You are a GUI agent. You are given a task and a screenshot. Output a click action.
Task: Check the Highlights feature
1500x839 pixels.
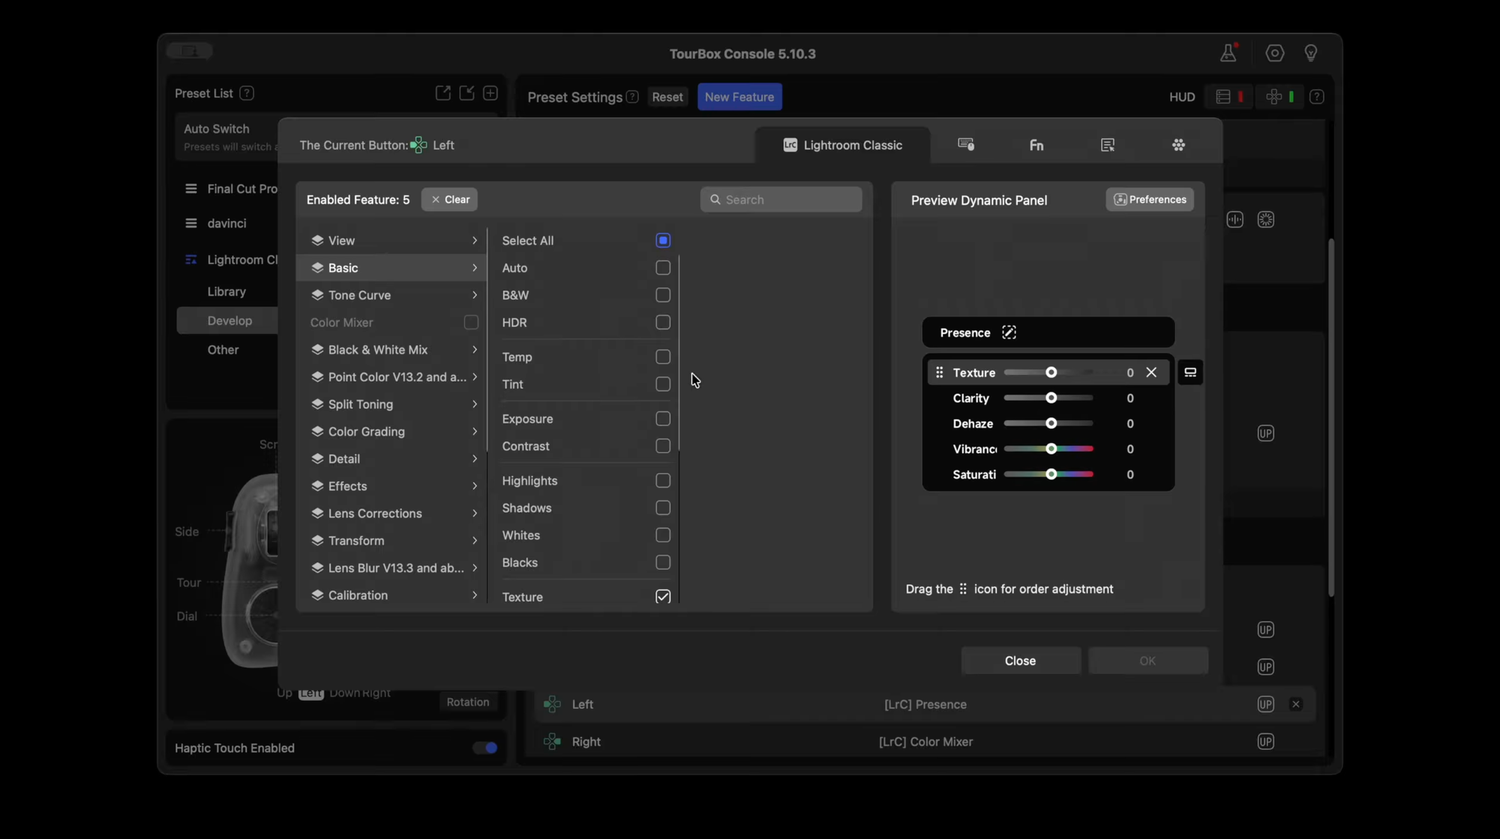coord(663,480)
